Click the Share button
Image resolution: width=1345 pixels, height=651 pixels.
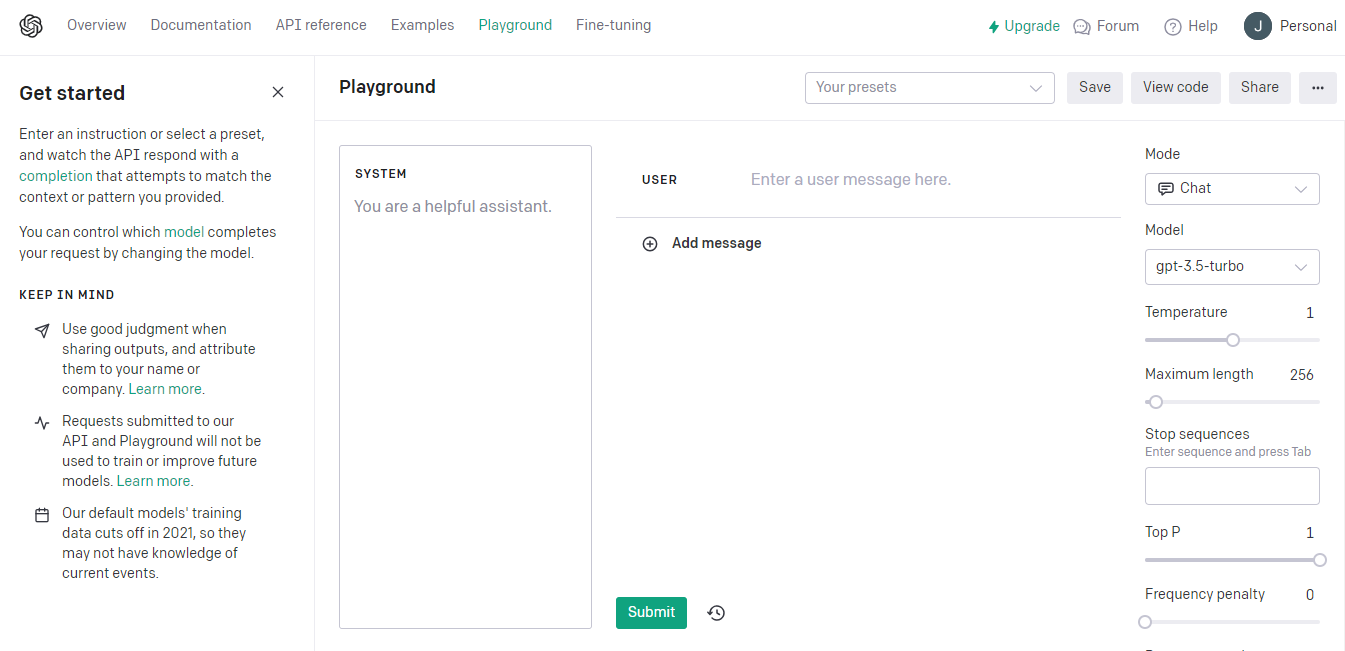[x=1260, y=88]
